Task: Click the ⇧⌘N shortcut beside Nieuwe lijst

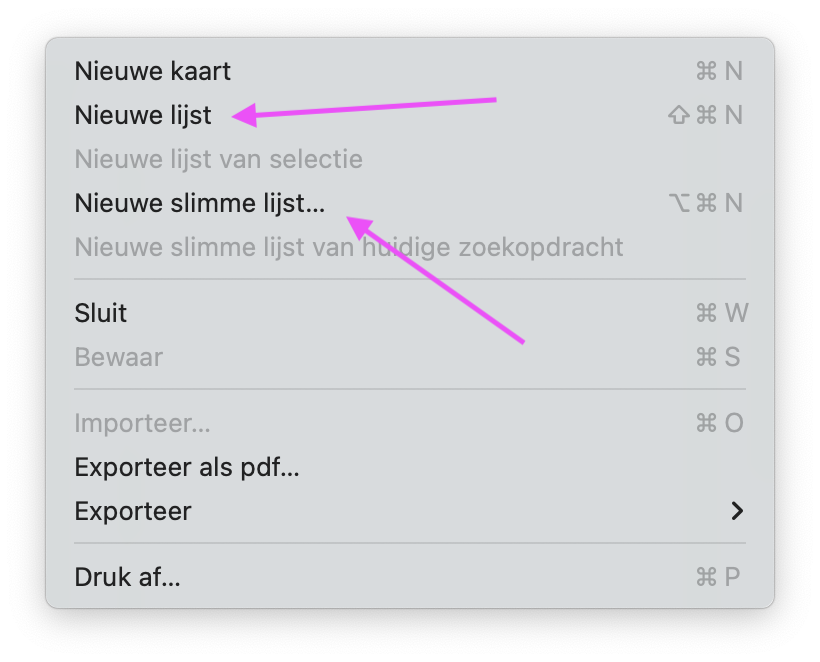Action: (x=705, y=115)
